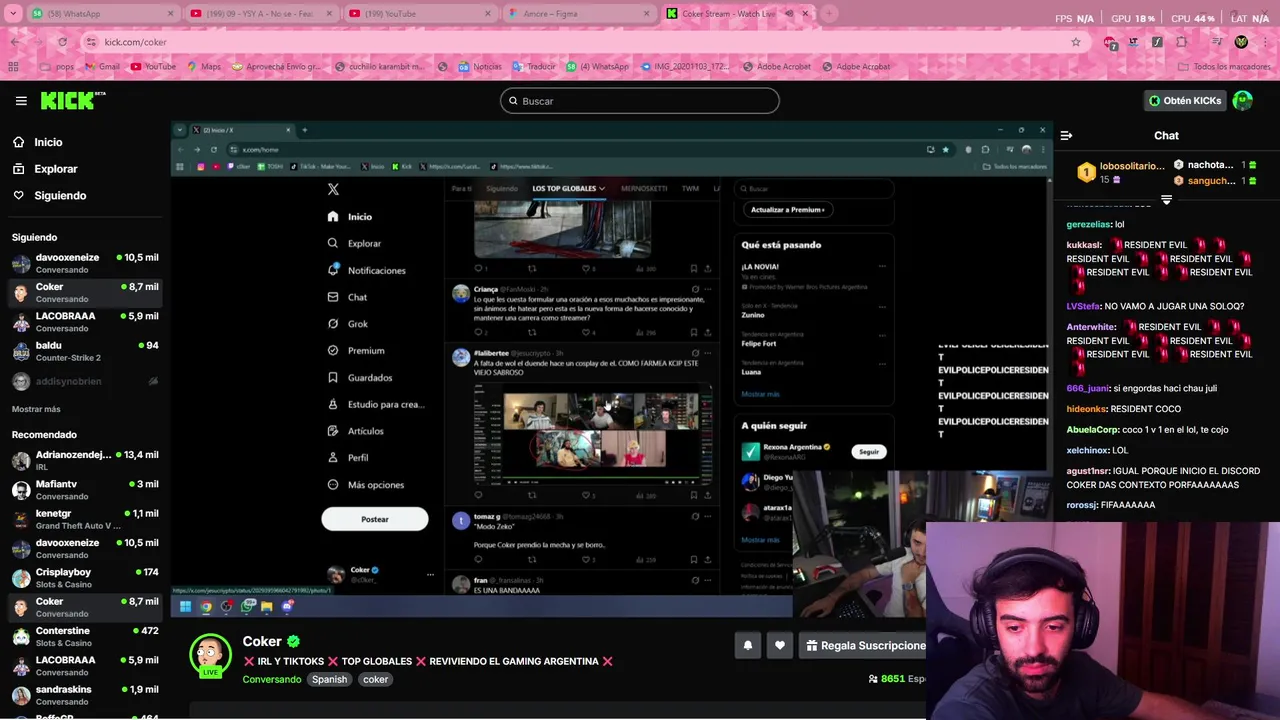Open Siguiendo in Kick sidebar
The height and width of the screenshot is (720, 1280).
tap(59, 196)
